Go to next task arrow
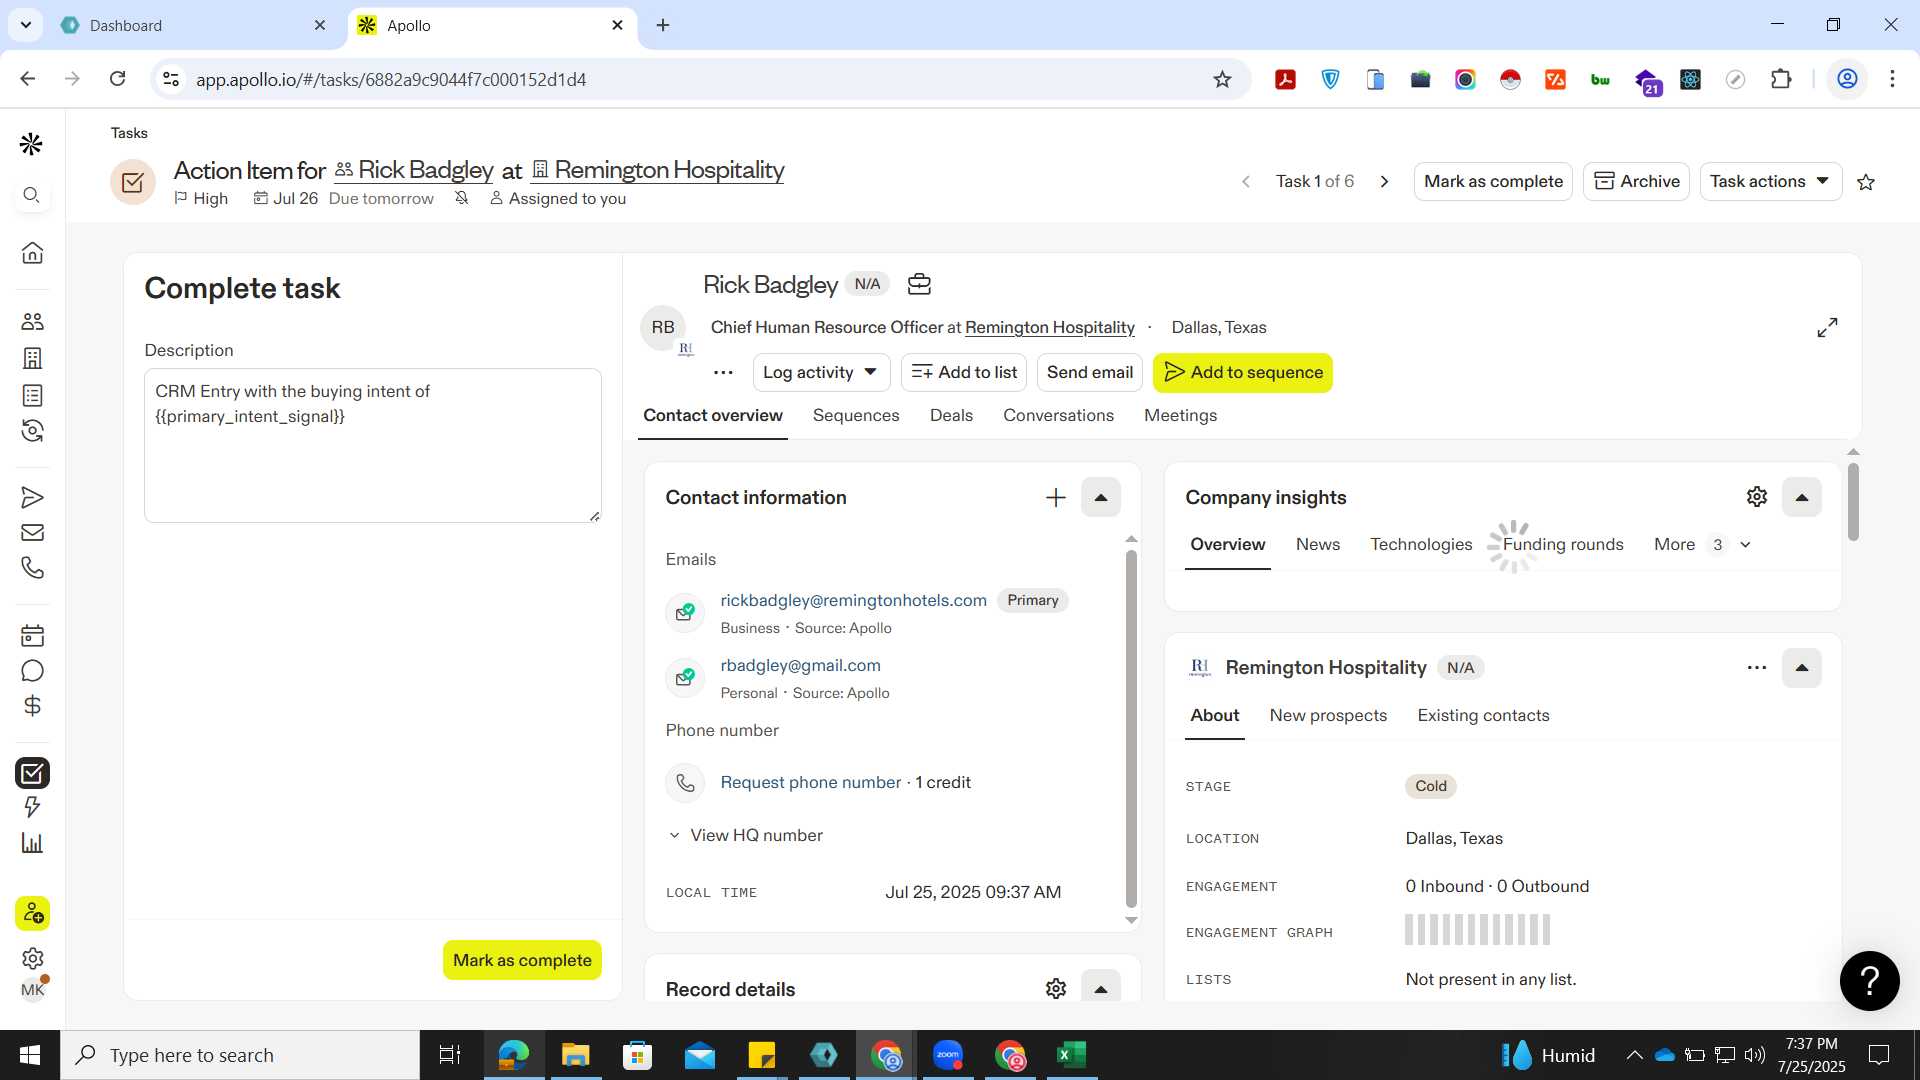 point(1384,181)
